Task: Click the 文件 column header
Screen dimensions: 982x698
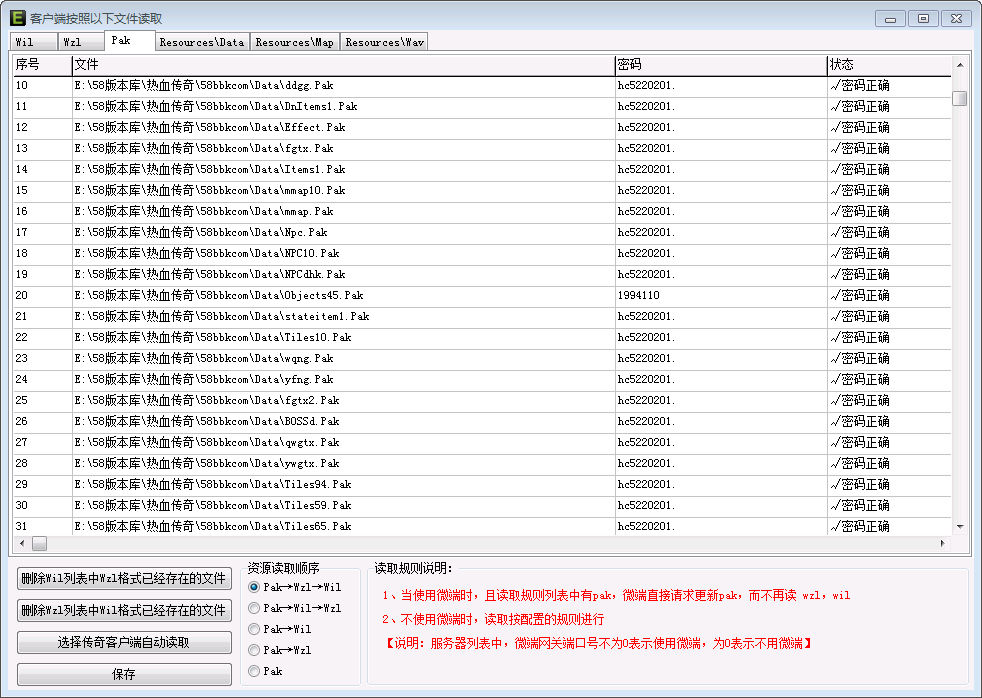Action: pyautogui.click(x=343, y=65)
